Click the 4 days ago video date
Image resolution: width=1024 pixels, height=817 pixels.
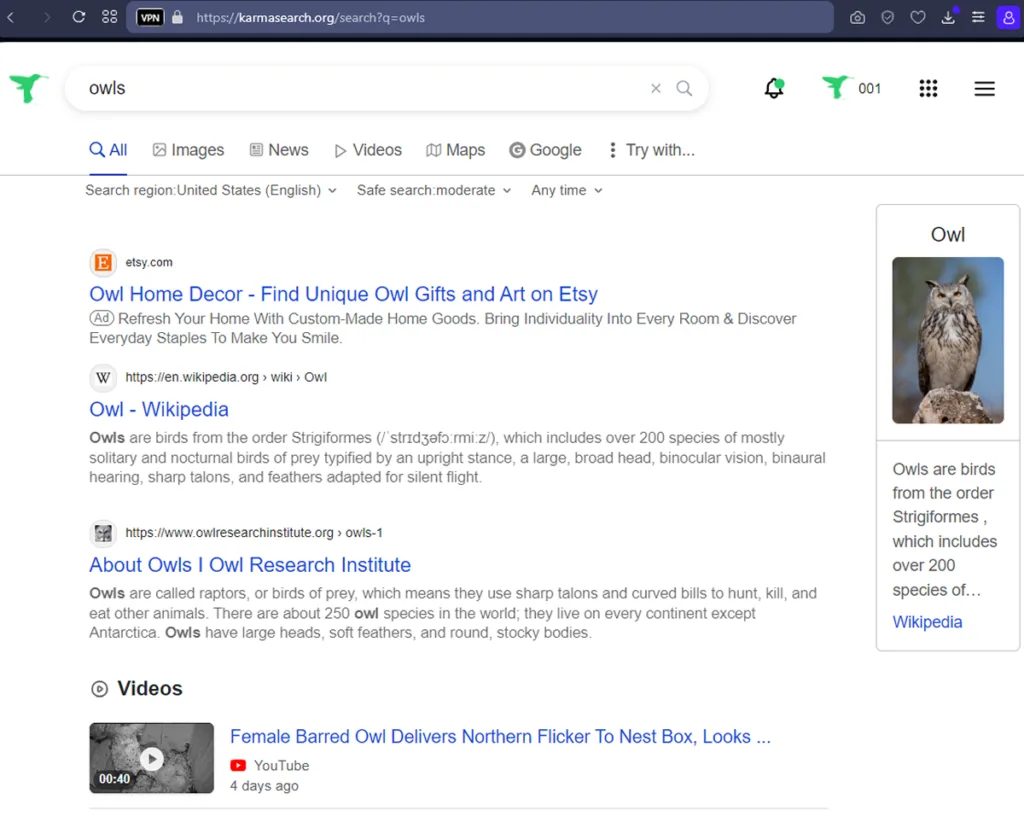tap(264, 786)
